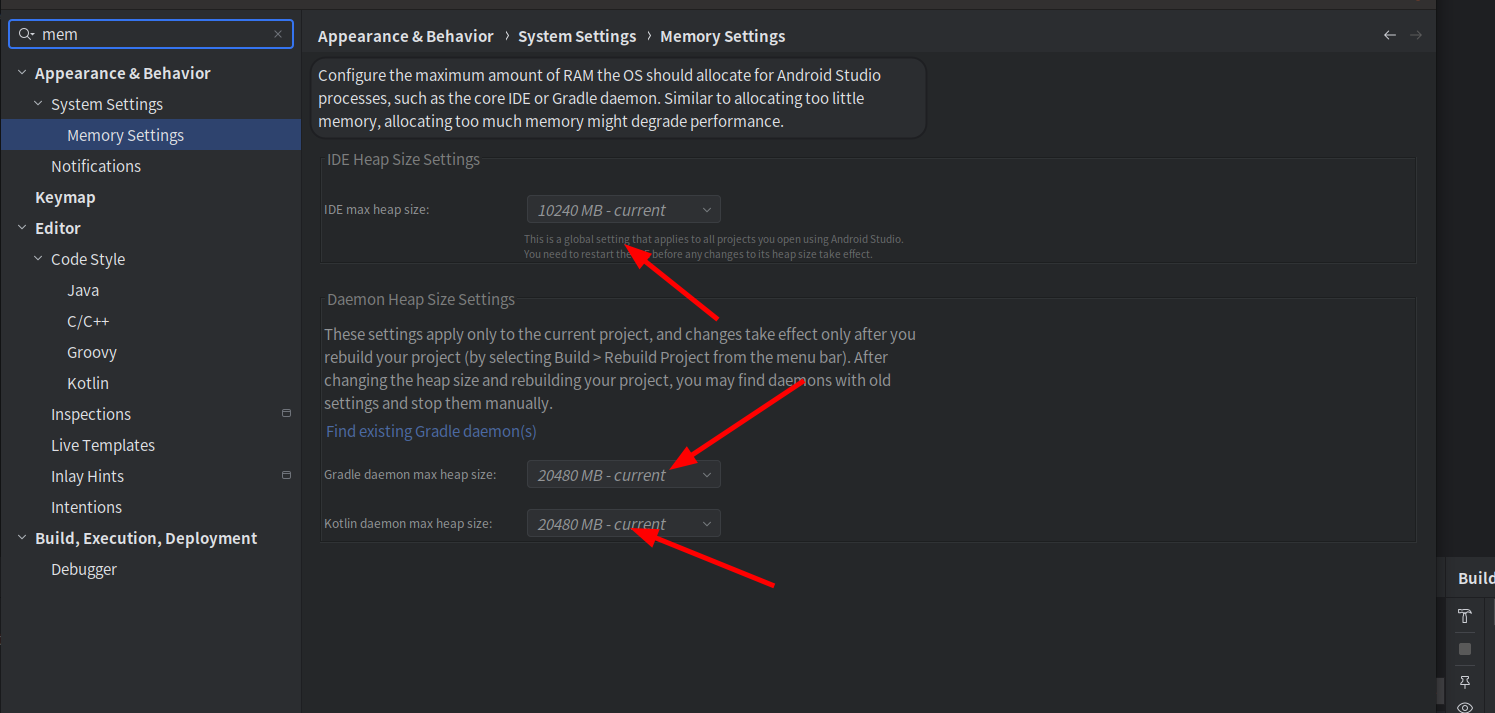
Task: Click the hammer build icon in Build panel
Action: (1465, 616)
